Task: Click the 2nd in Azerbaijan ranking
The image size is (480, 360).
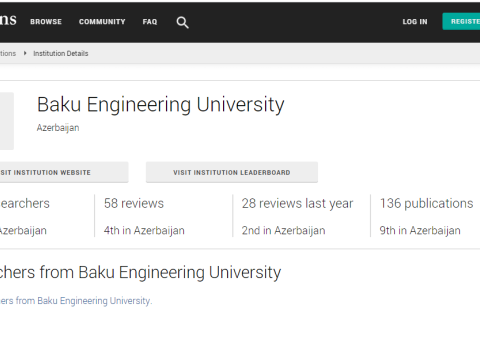Action: [283, 230]
